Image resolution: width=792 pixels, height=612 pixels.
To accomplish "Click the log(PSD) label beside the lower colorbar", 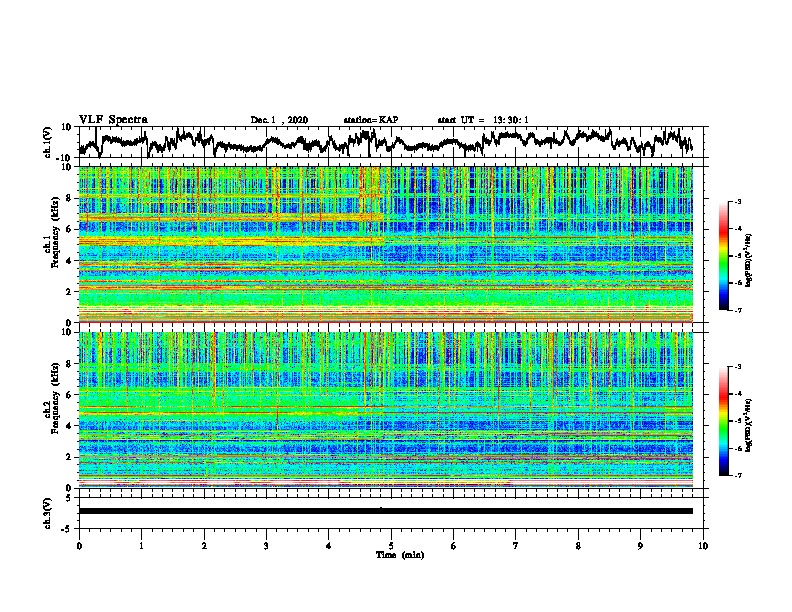I will click(x=748, y=425).
